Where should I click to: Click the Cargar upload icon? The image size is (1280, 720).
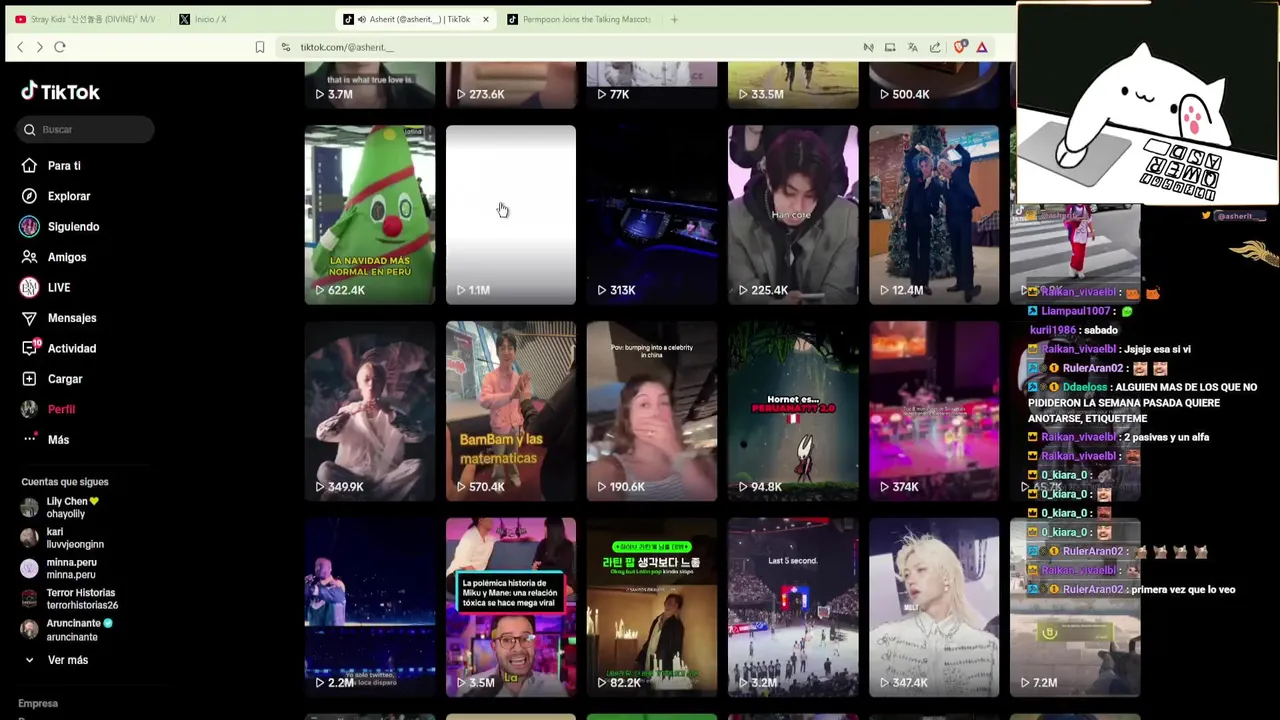(30, 379)
